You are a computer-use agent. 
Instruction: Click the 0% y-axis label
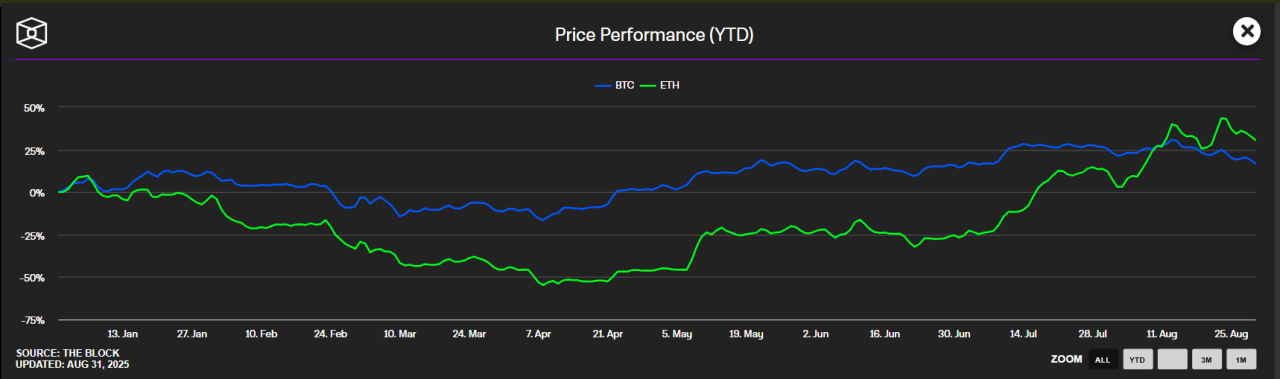tap(36, 192)
